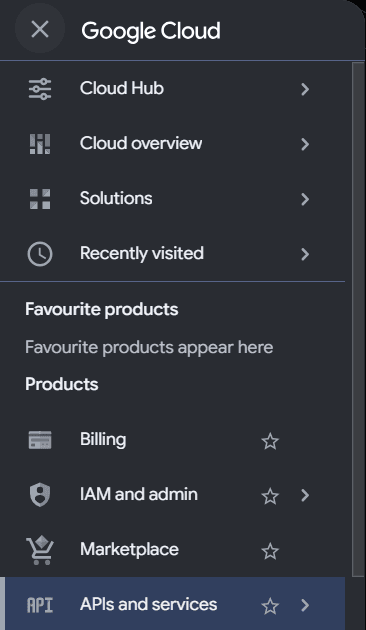Click the Recently visited clock icon
The height and width of the screenshot is (630, 366).
pyautogui.click(x=40, y=254)
